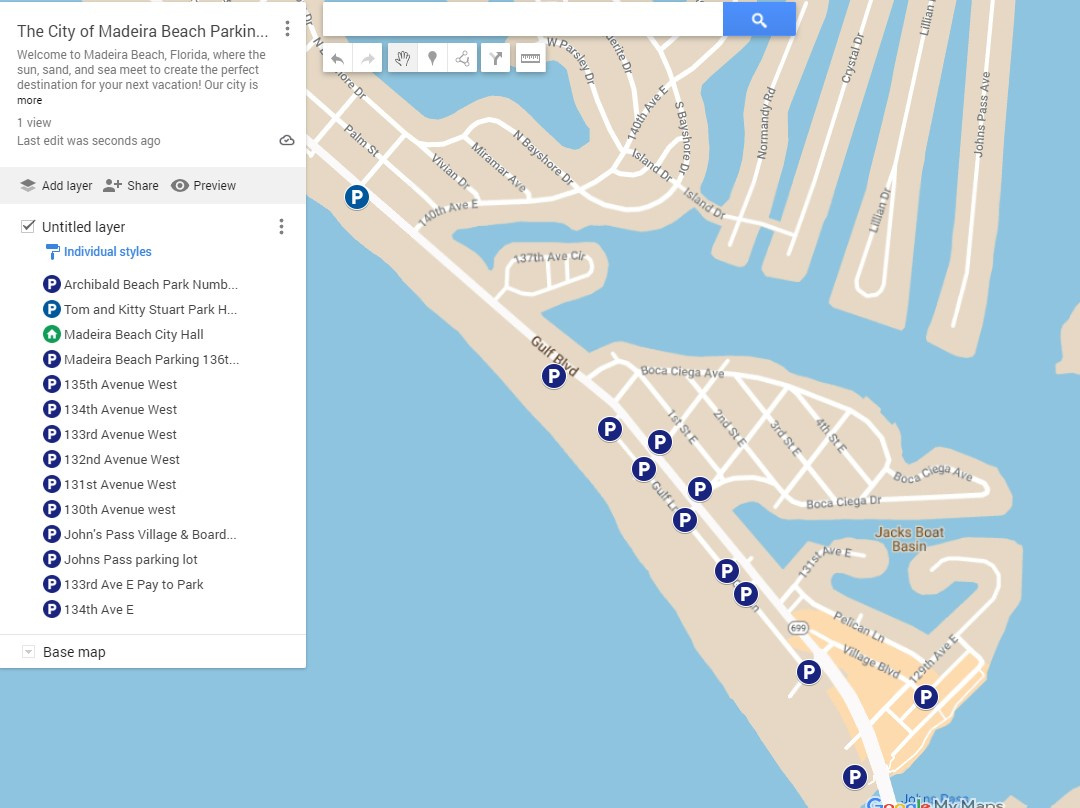
Task: Open the Untitled layer options menu
Action: coord(281,226)
